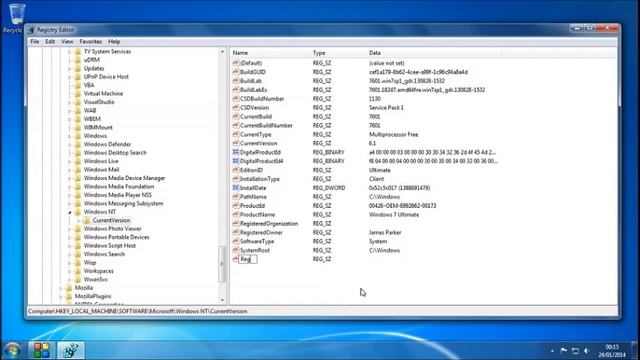640x360 pixels.
Task: Click the Windows NT folder icon
Action: [78, 212]
